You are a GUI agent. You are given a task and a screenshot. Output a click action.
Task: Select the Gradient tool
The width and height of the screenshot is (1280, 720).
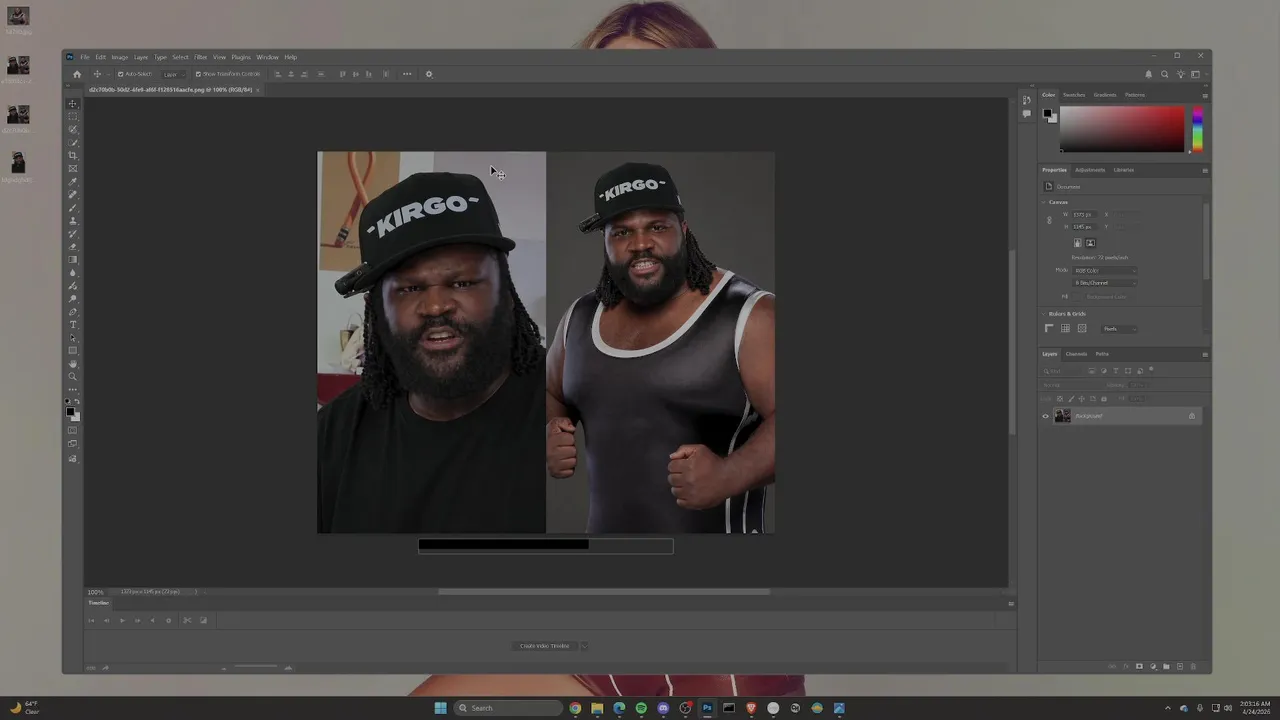(x=72, y=258)
